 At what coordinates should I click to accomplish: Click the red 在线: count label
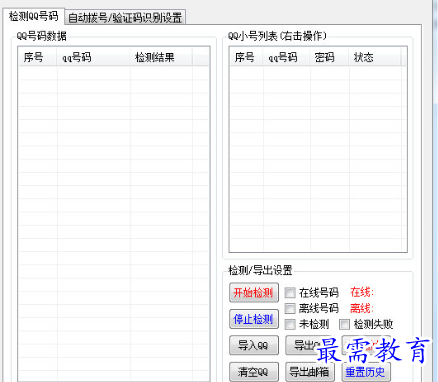pos(362,292)
